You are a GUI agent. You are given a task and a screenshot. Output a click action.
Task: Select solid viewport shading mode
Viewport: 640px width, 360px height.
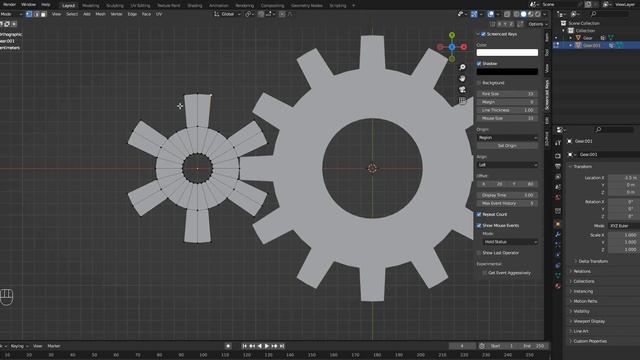[524, 14]
